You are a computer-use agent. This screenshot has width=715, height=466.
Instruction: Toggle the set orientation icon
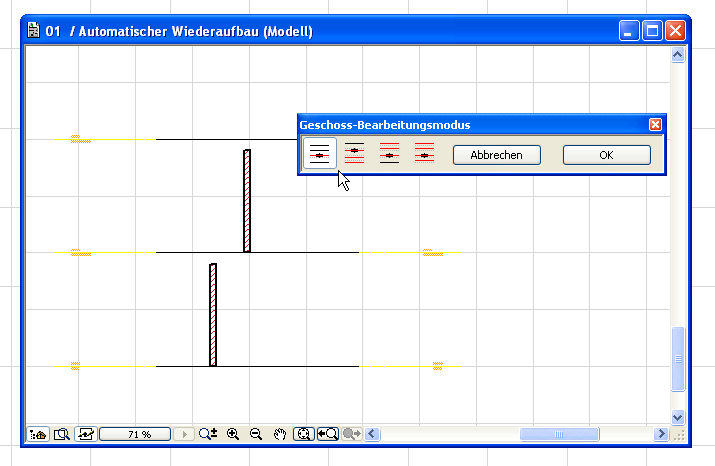point(86,434)
